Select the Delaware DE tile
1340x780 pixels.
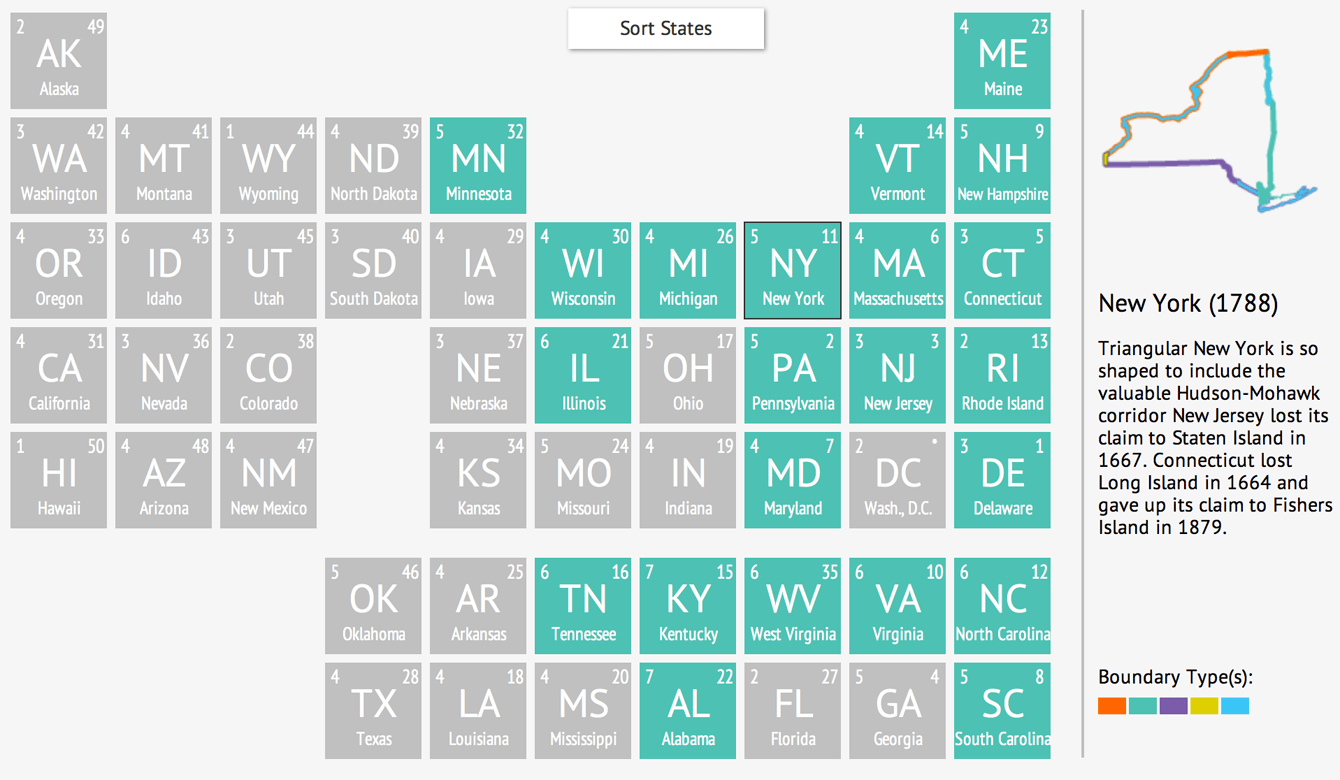pyautogui.click(x=1002, y=480)
